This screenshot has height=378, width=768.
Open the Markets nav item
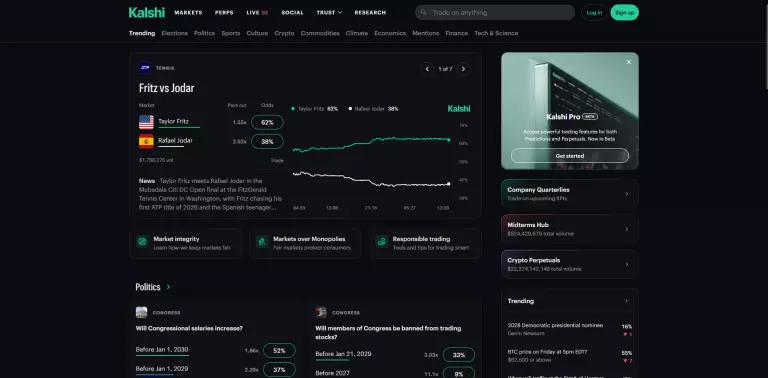coord(188,13)
